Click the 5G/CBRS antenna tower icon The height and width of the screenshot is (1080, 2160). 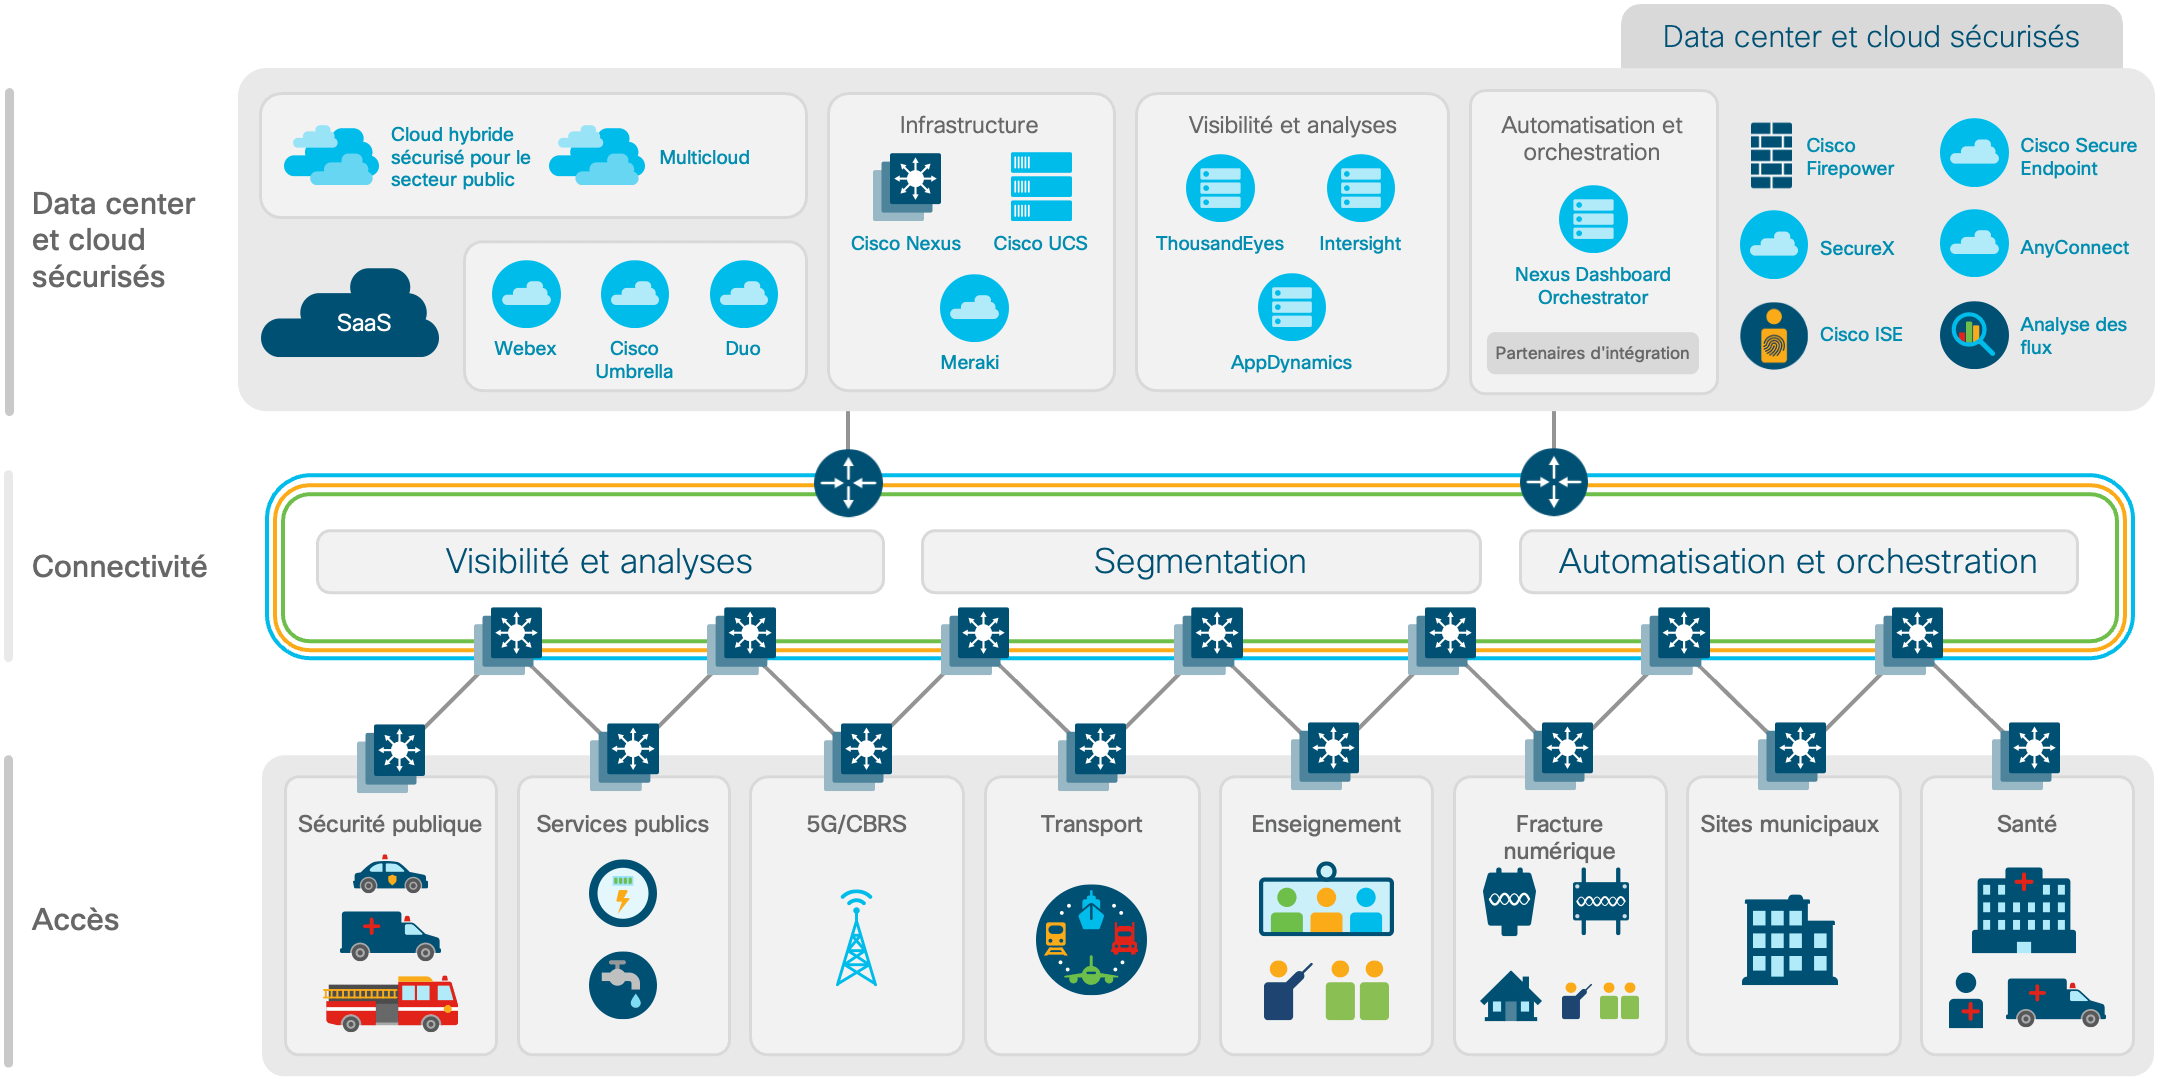[x=856, y=937]
